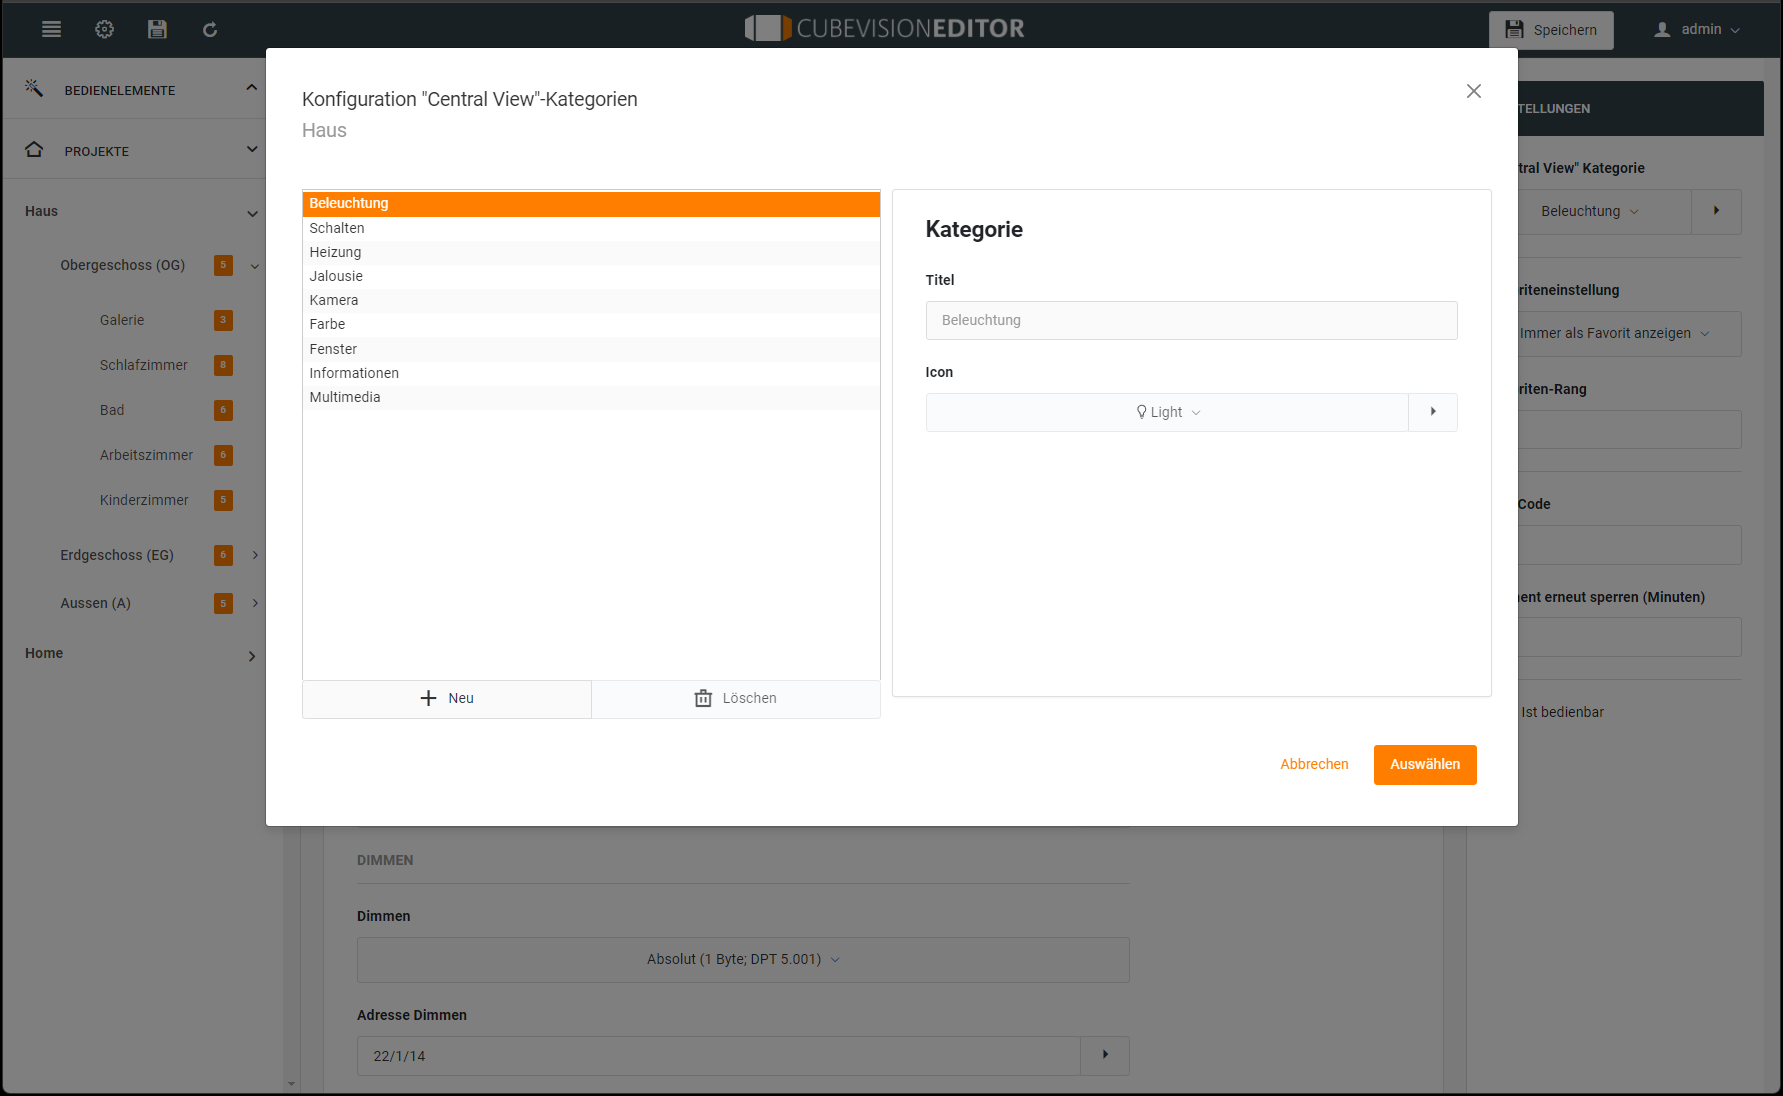Click the Schlafzimmer count badge
1783x1096 pixels.
pos(223,365)
